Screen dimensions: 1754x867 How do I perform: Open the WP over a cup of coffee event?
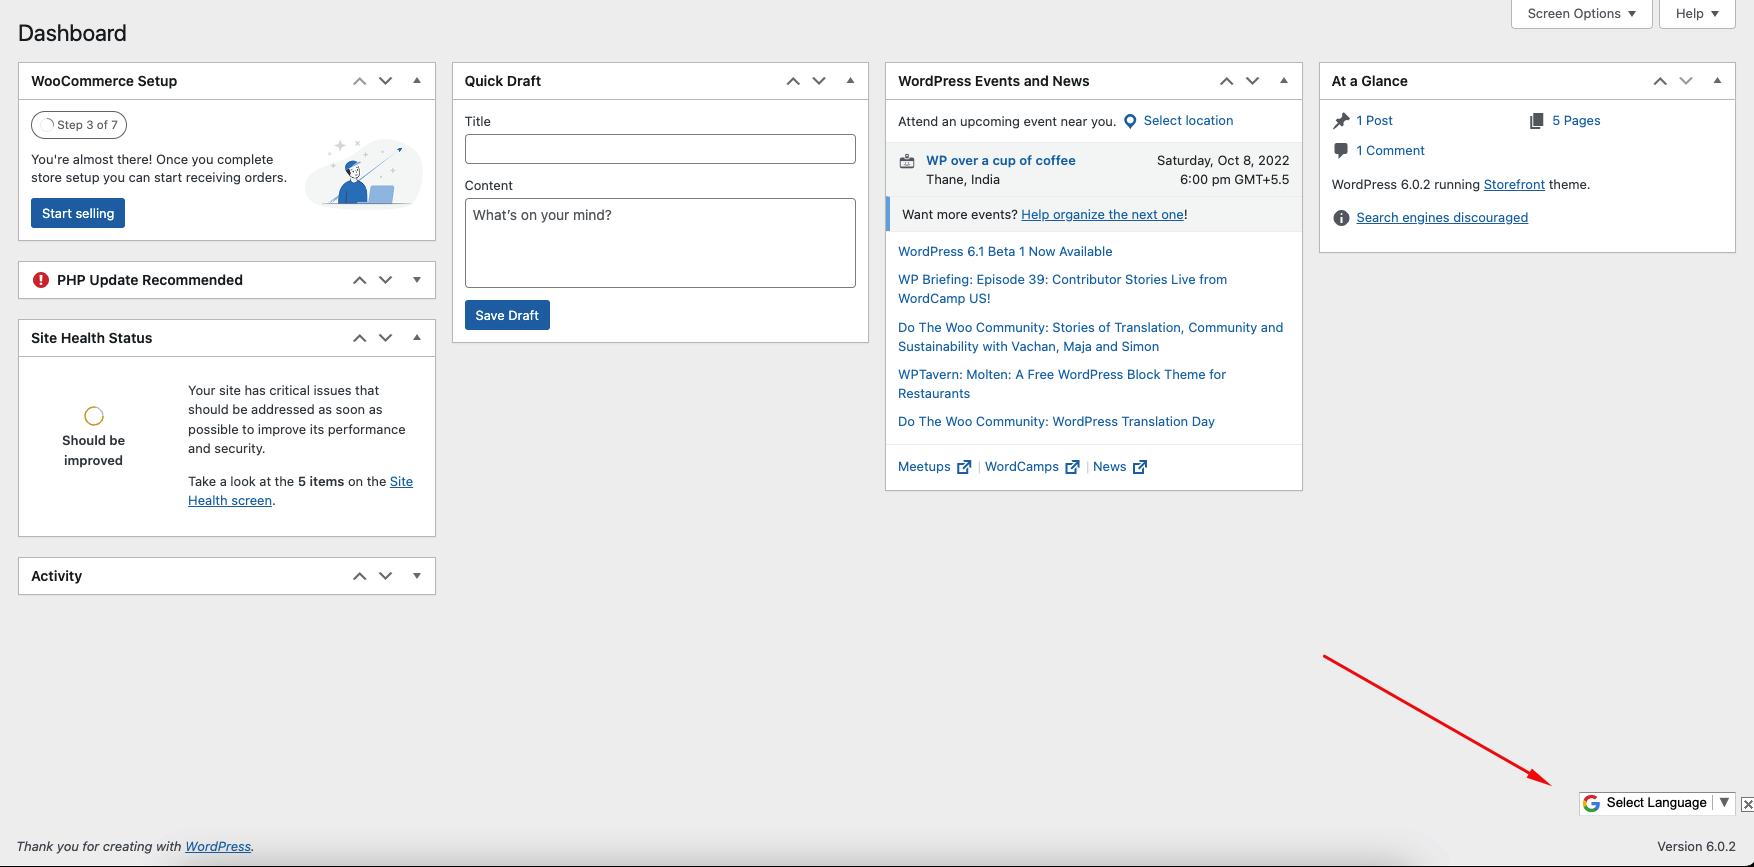1001,160
